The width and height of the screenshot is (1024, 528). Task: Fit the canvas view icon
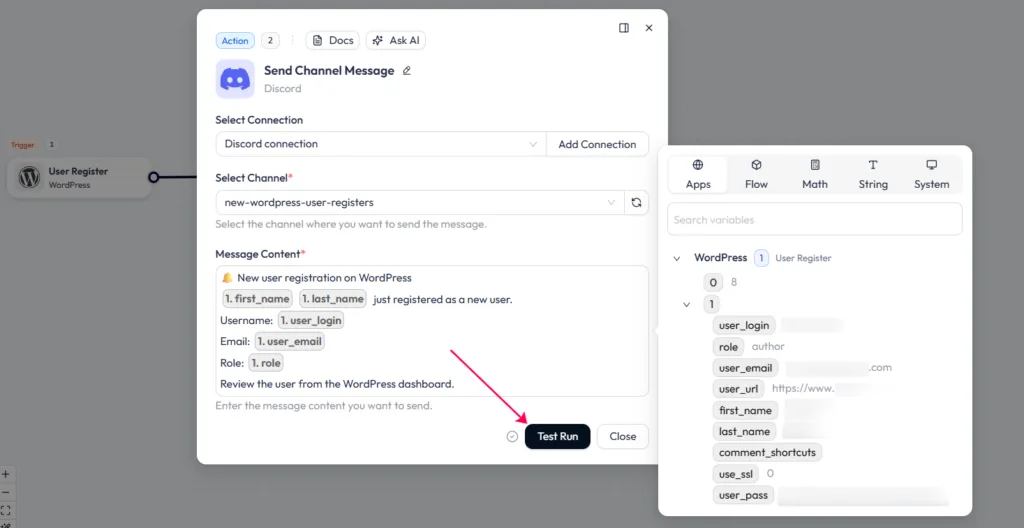point(5,509)
